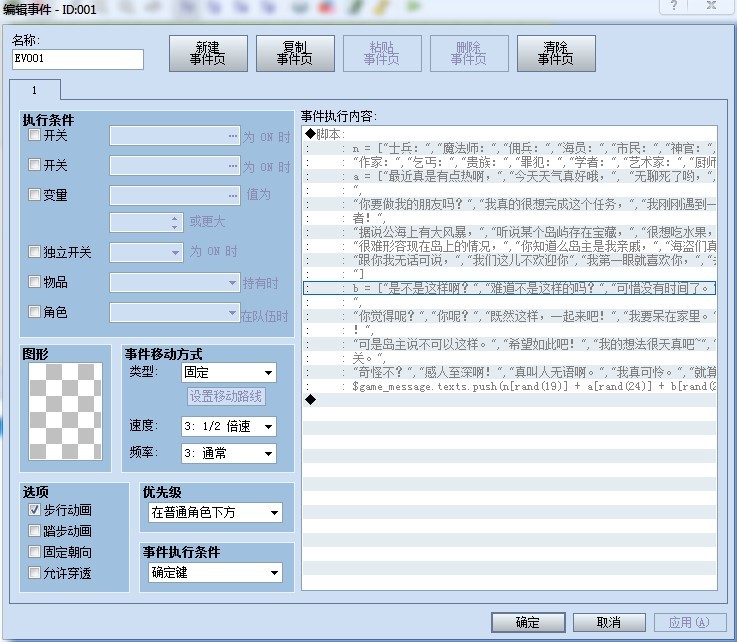
Task: Enable the first 开关 condition checkbox
Action: [x=34, y=135]
